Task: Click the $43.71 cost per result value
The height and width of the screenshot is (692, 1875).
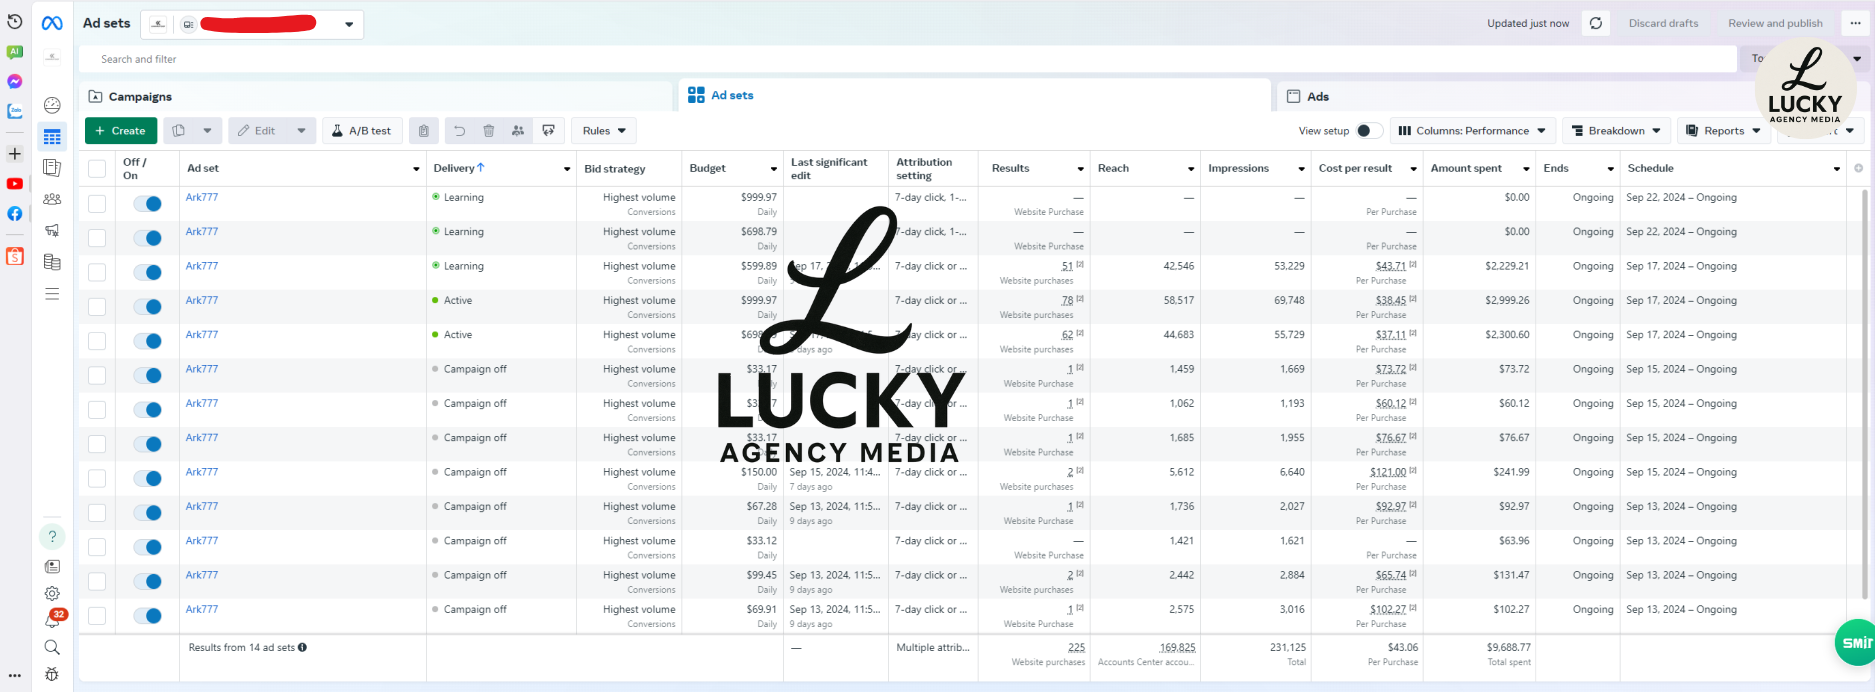Action: coord(1390,266)
